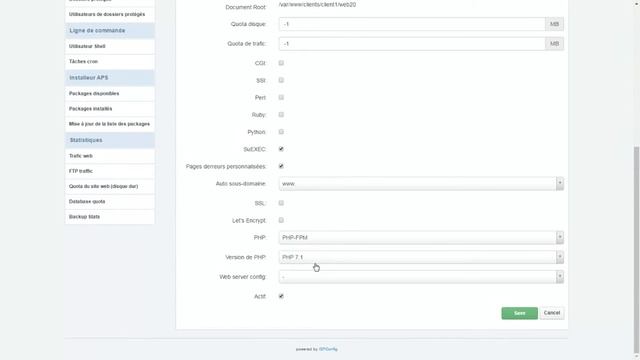Enable the Python checkbox
The height and width of the screenshot is (360, 640).
[x=281, y=132]
